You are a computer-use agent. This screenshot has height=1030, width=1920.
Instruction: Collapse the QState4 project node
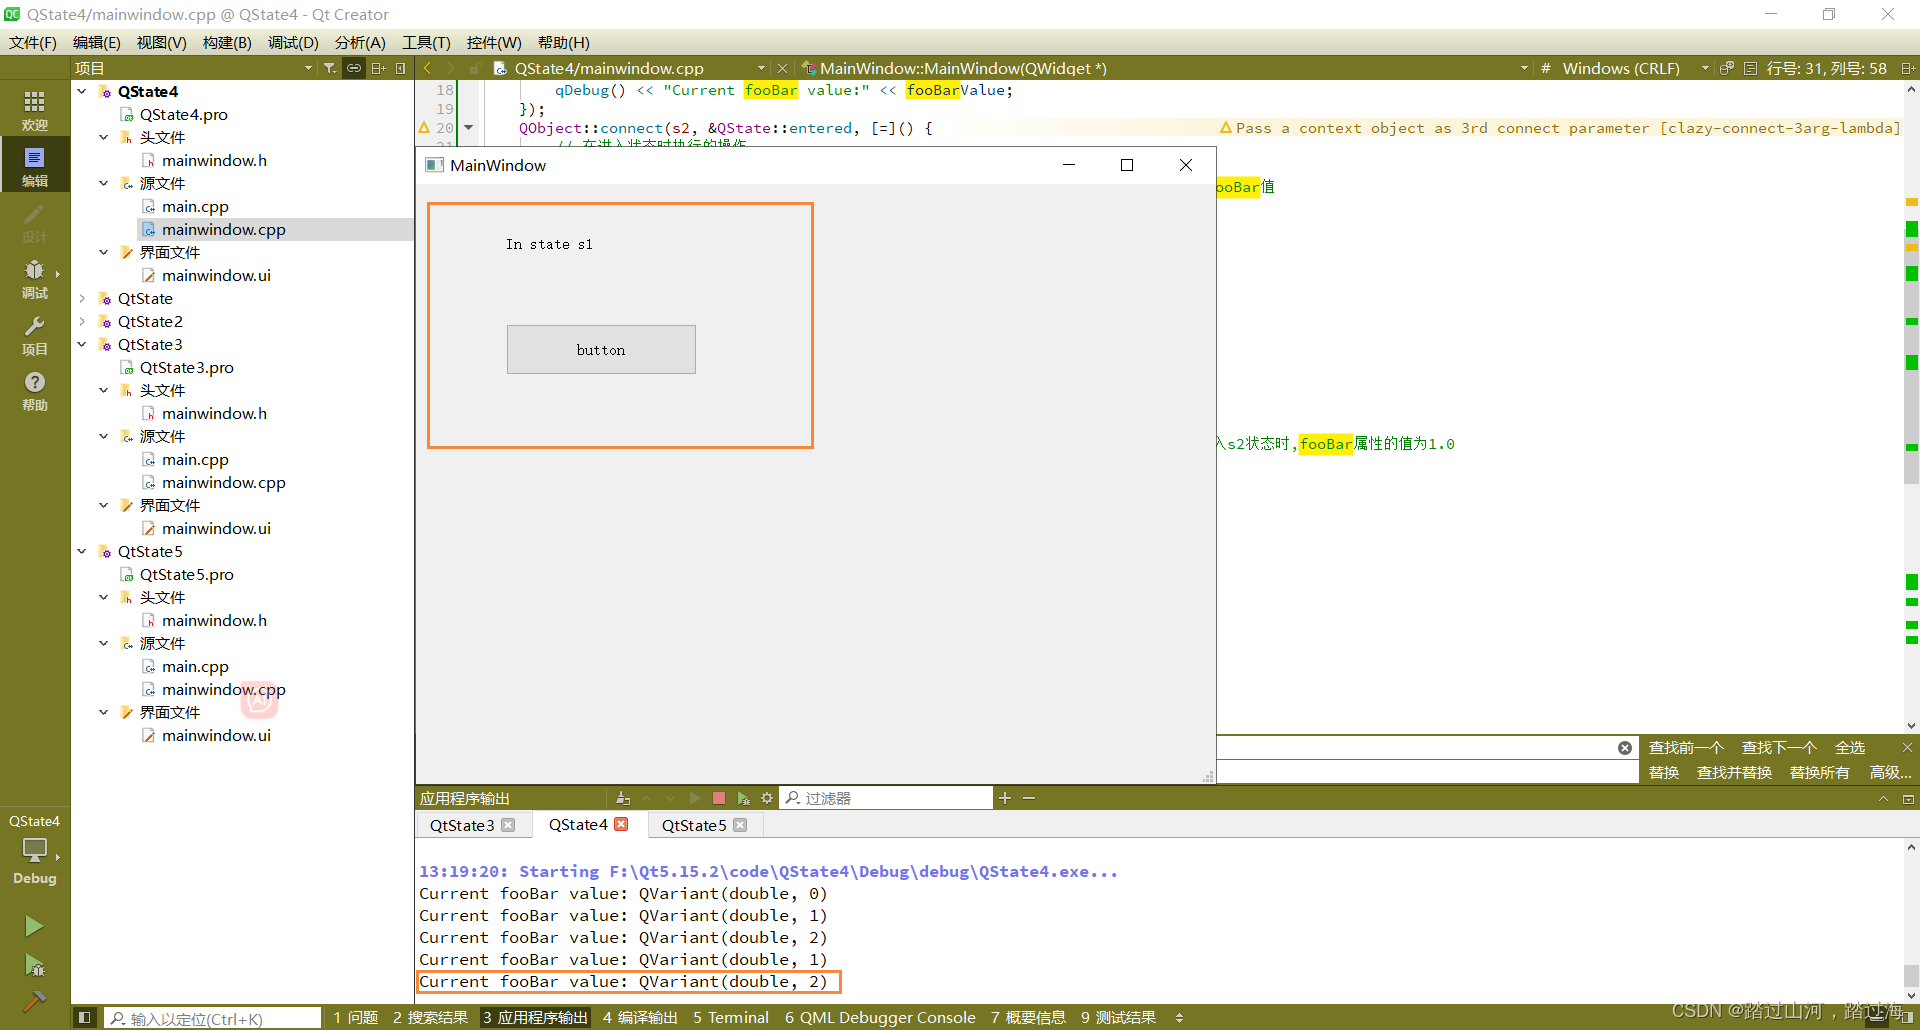tap(82, 91)
